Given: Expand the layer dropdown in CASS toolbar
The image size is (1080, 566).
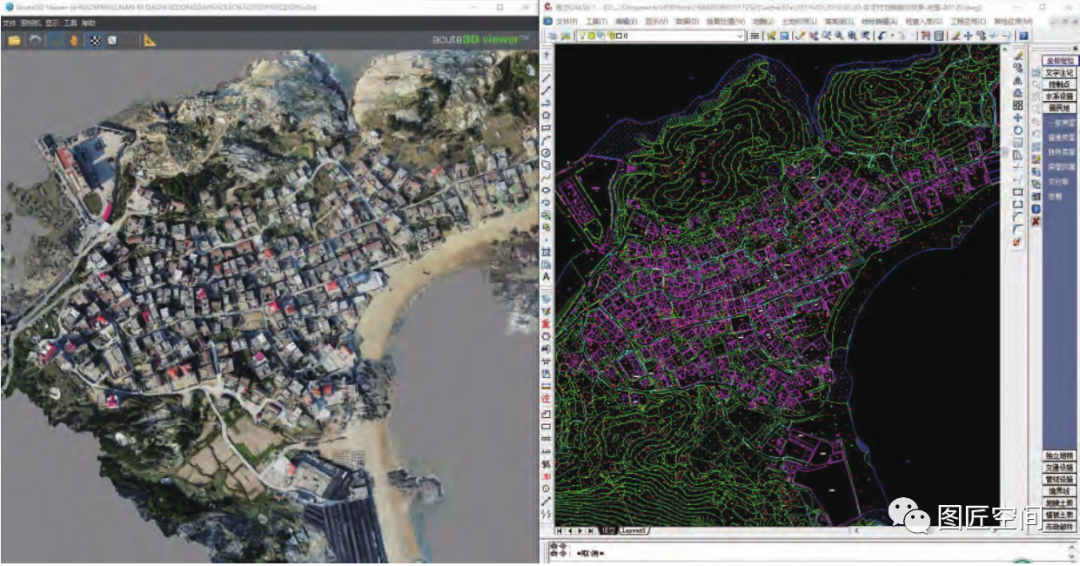Looking at the screenshot, I should tap(740, 36).
